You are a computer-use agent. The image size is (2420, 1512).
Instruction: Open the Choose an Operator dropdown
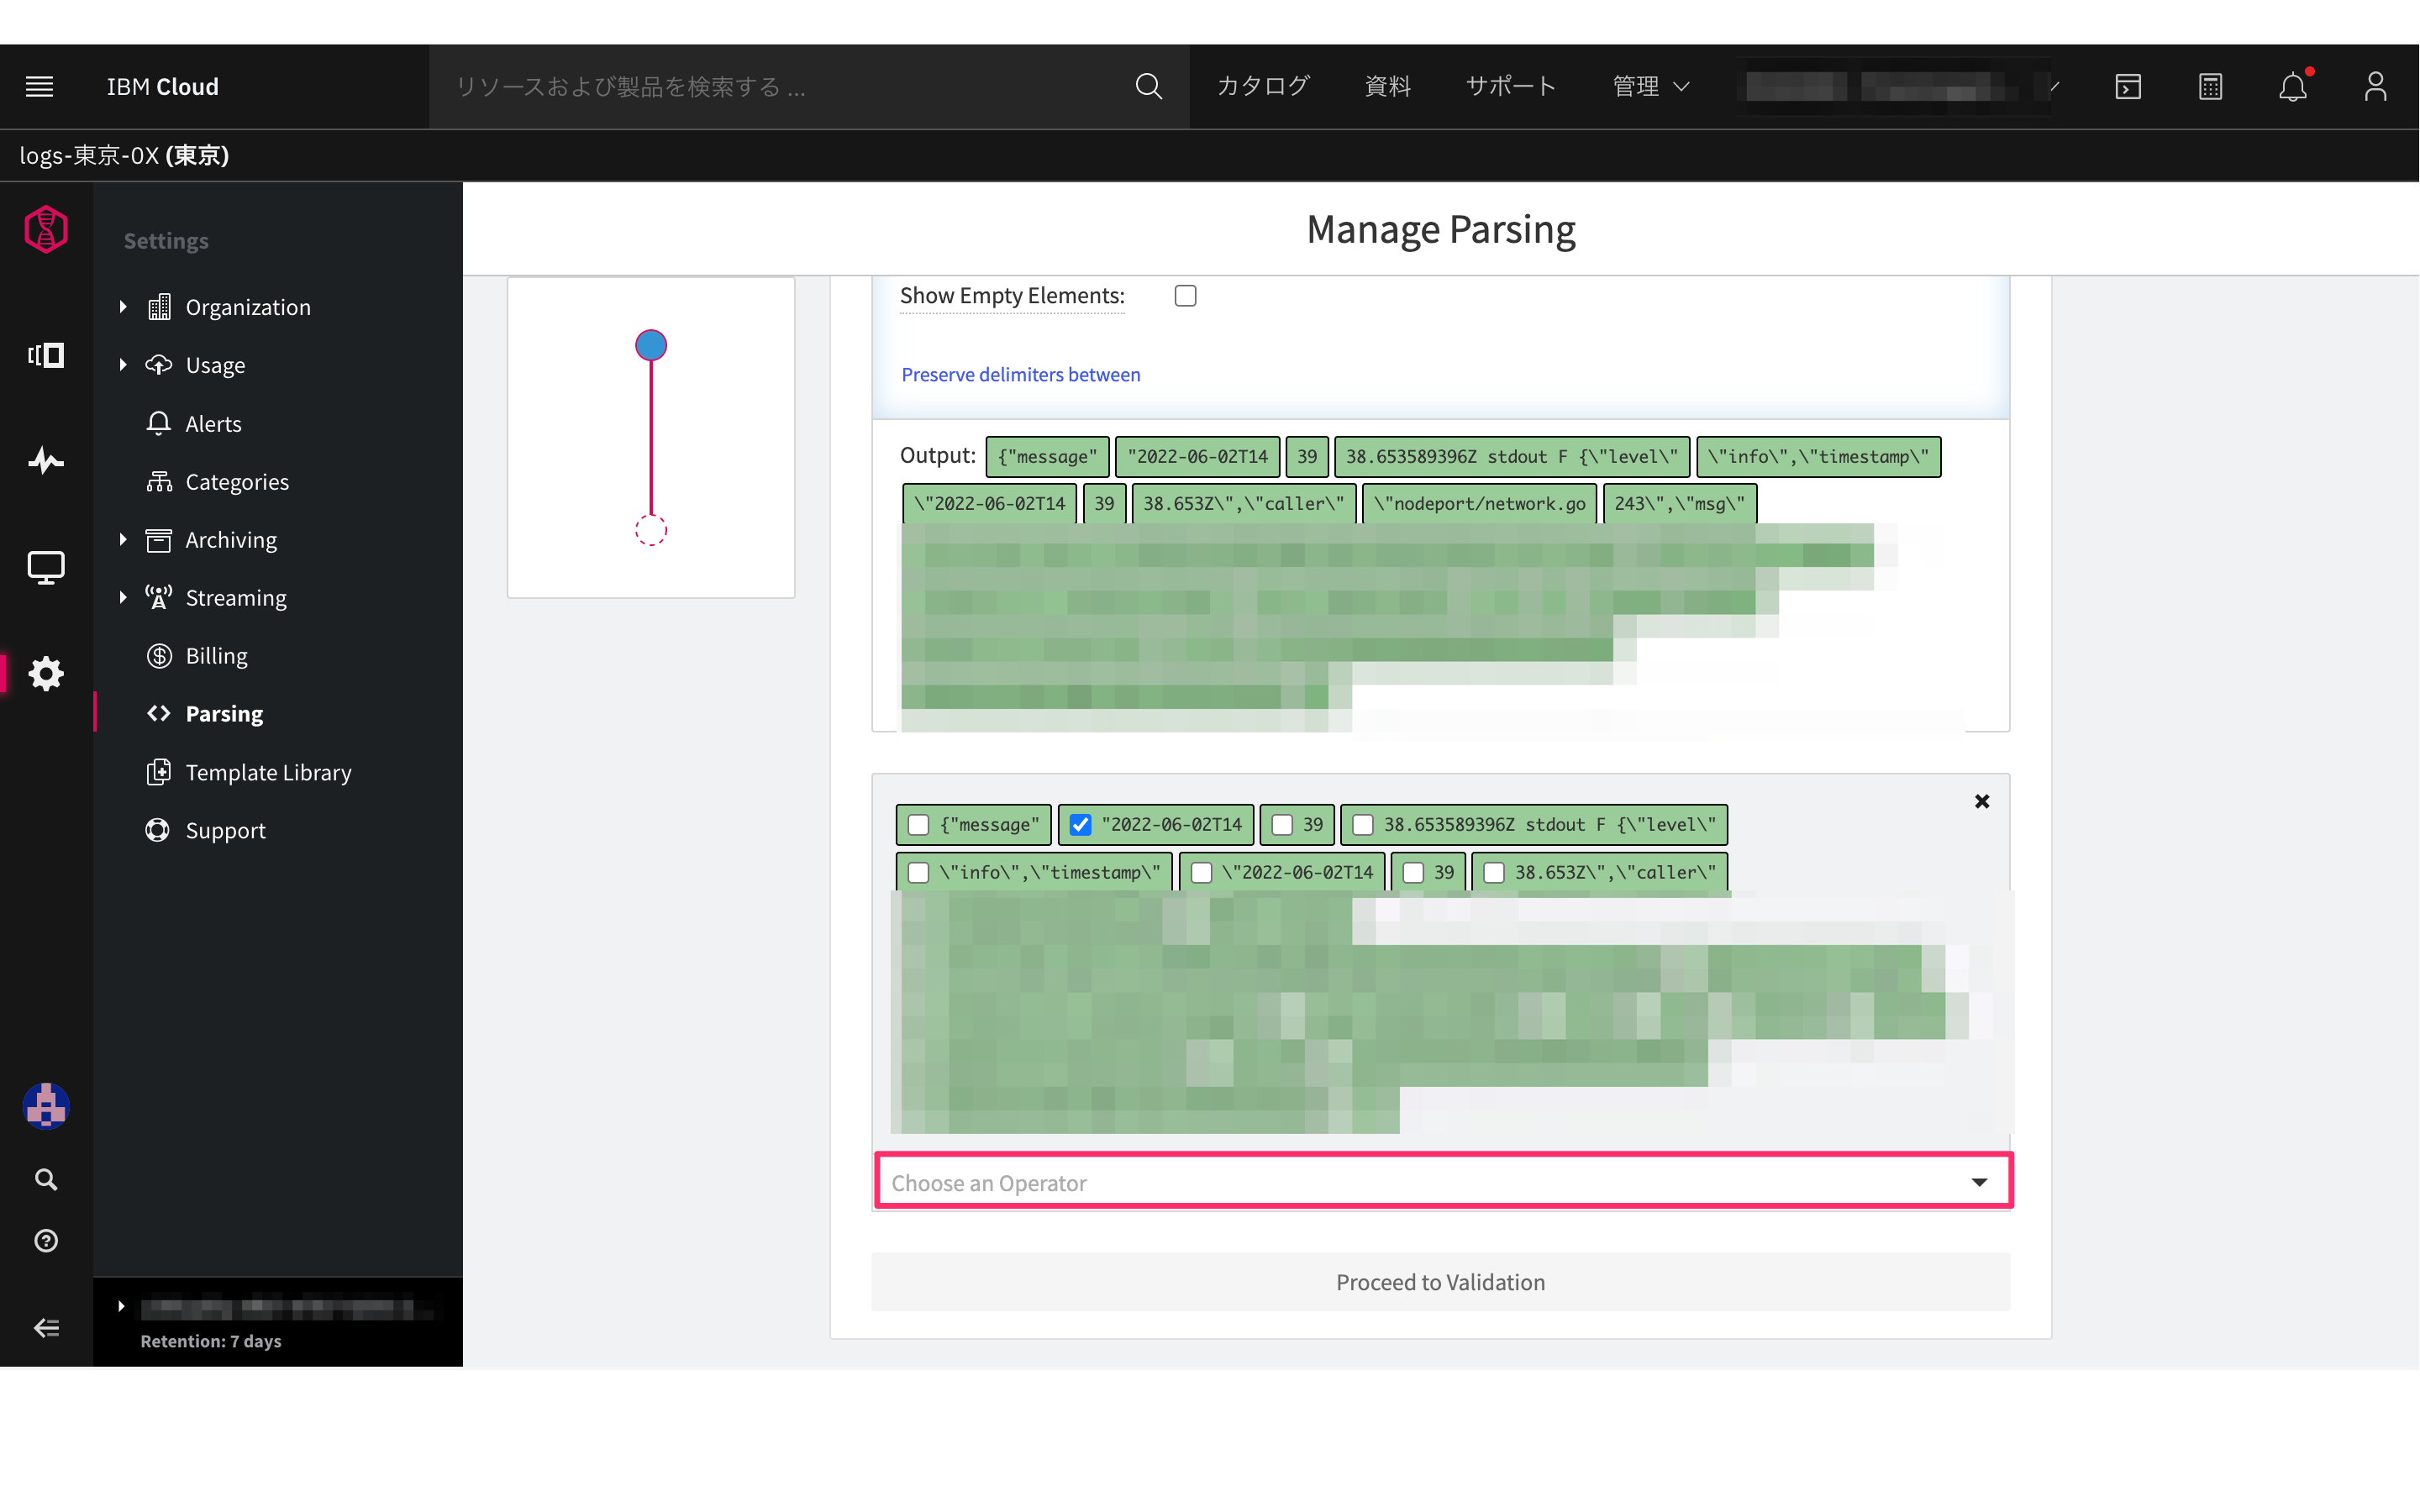pos(1442,1182)
